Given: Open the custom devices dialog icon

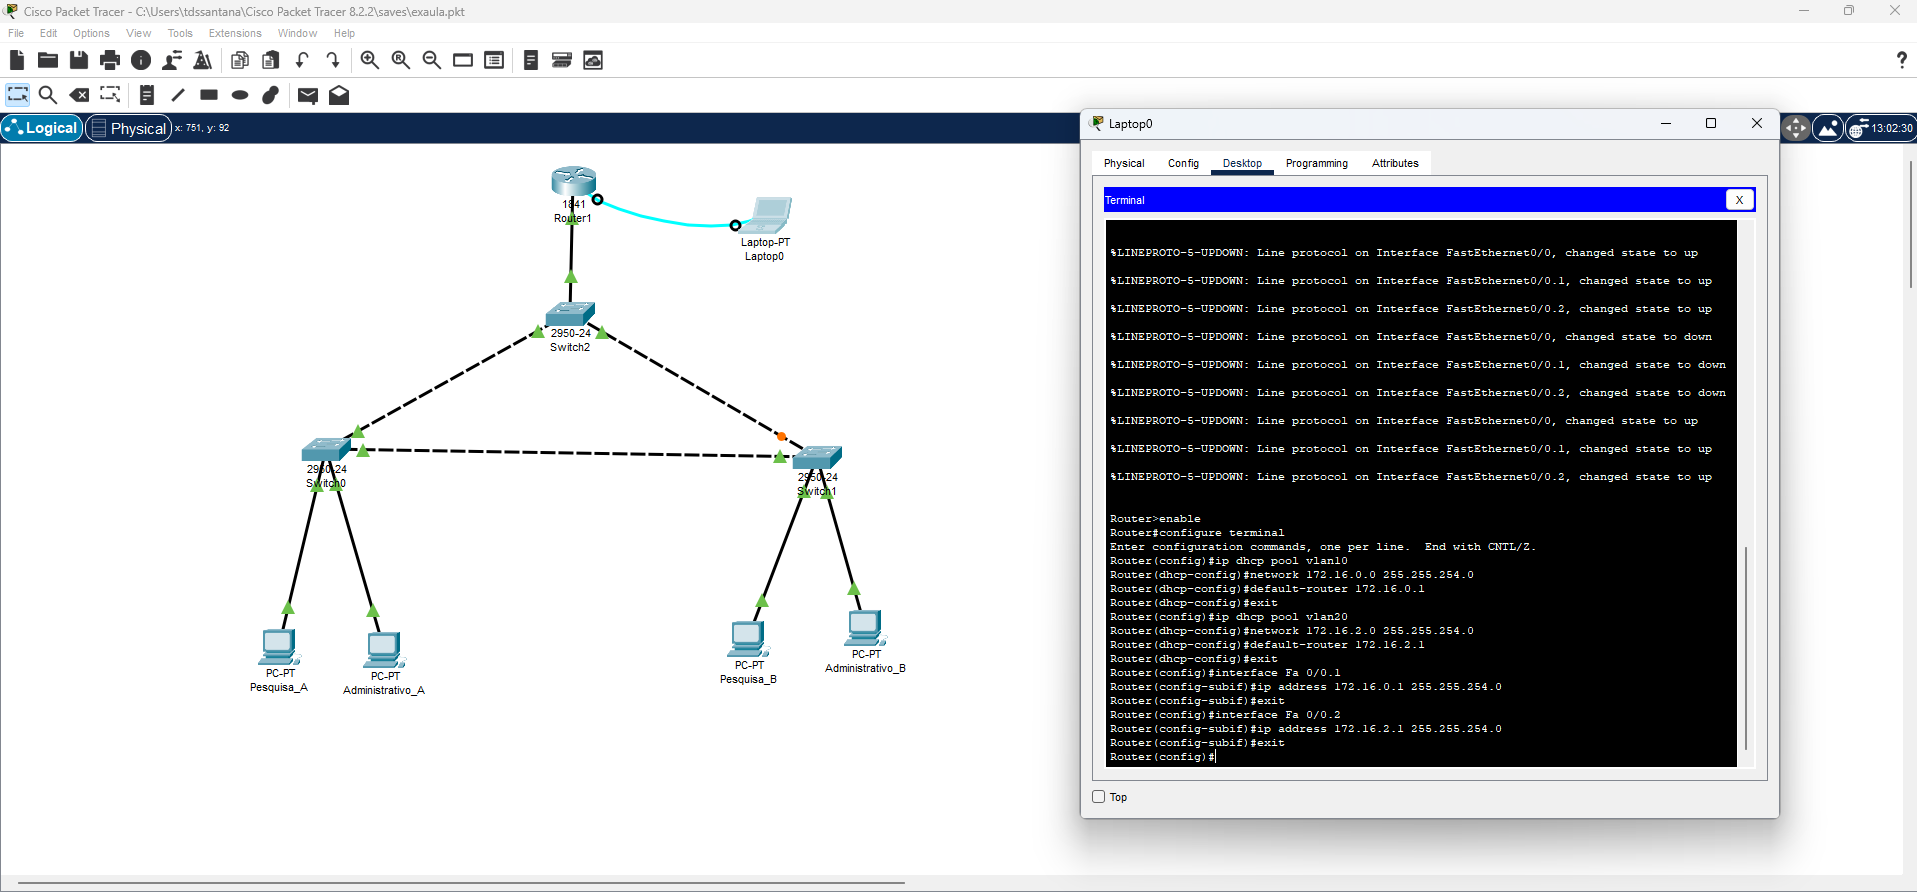Looking at the screenshot, I should click(494, 60).
